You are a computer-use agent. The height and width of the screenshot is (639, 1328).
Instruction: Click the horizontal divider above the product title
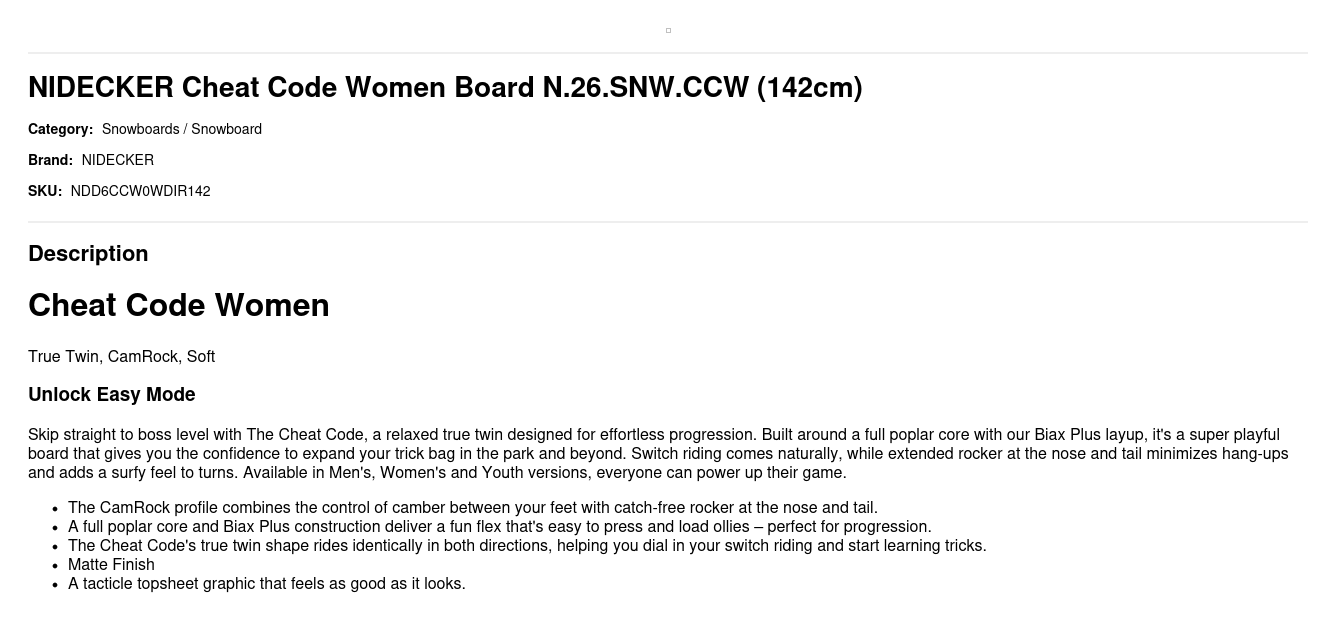668,53
